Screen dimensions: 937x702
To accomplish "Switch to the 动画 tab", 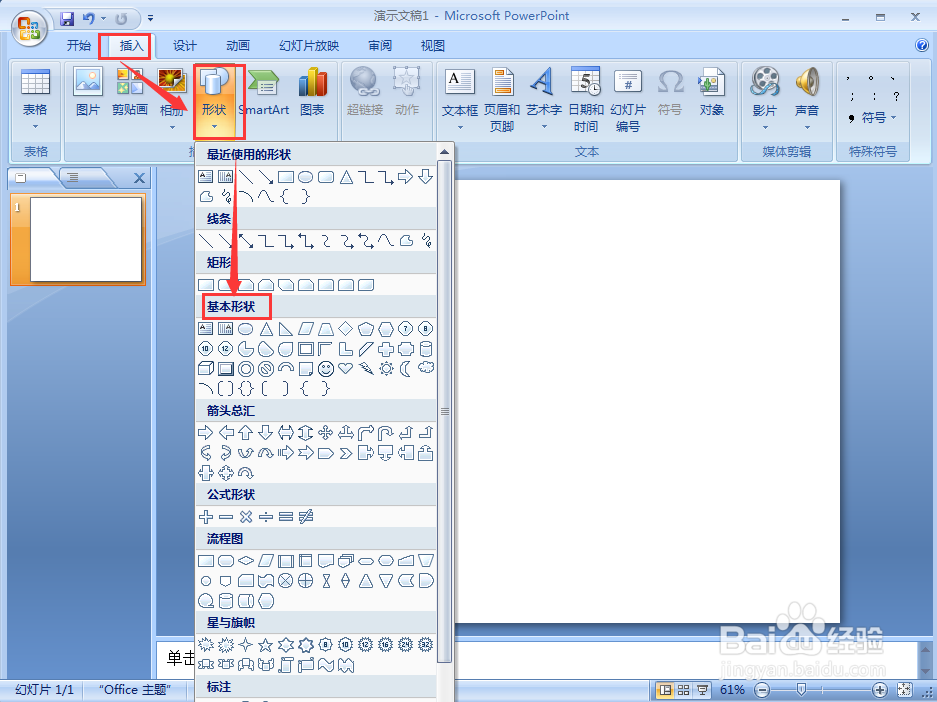I will (238, 45).
